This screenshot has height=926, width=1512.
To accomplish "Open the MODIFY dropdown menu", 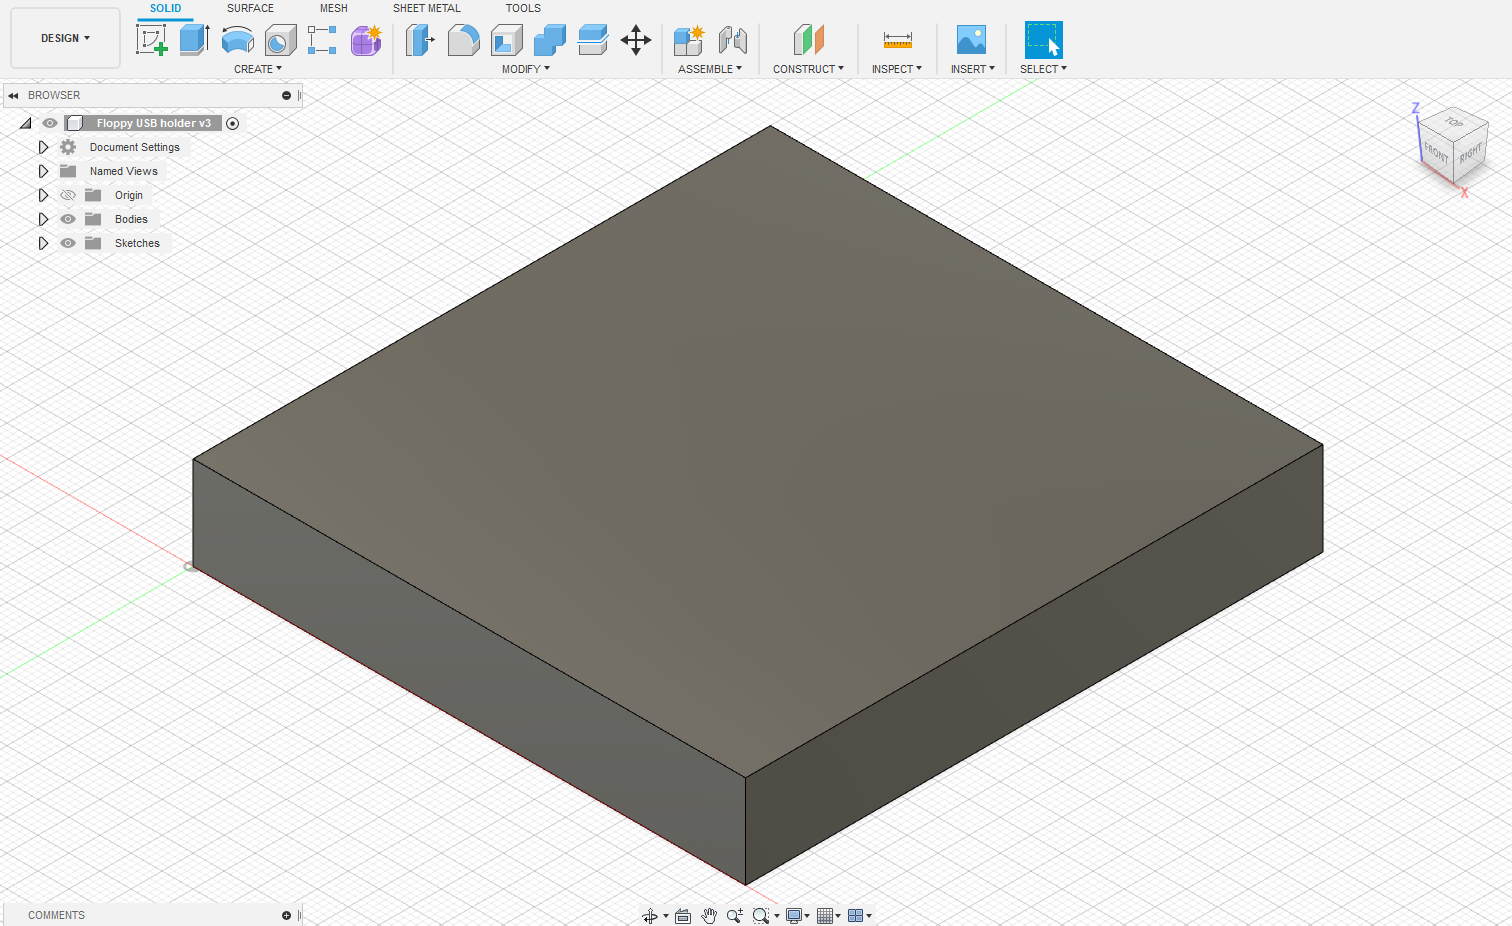I will coord(526,69).
